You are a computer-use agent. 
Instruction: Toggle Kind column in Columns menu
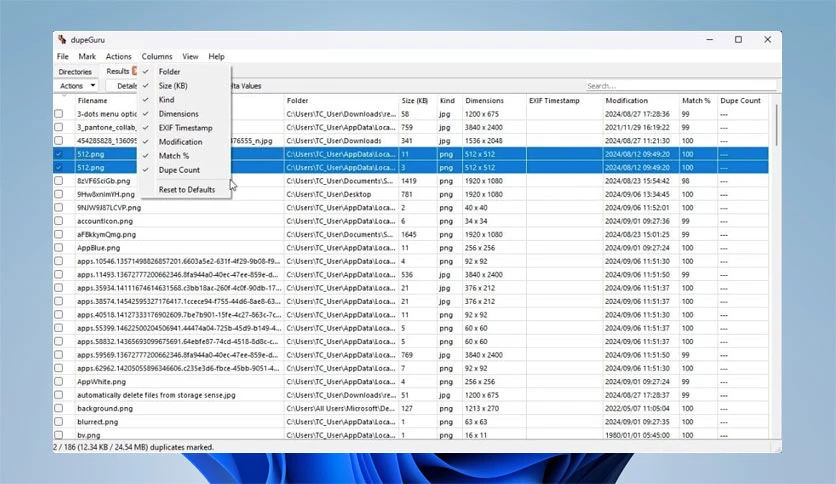tap(184, 100)
